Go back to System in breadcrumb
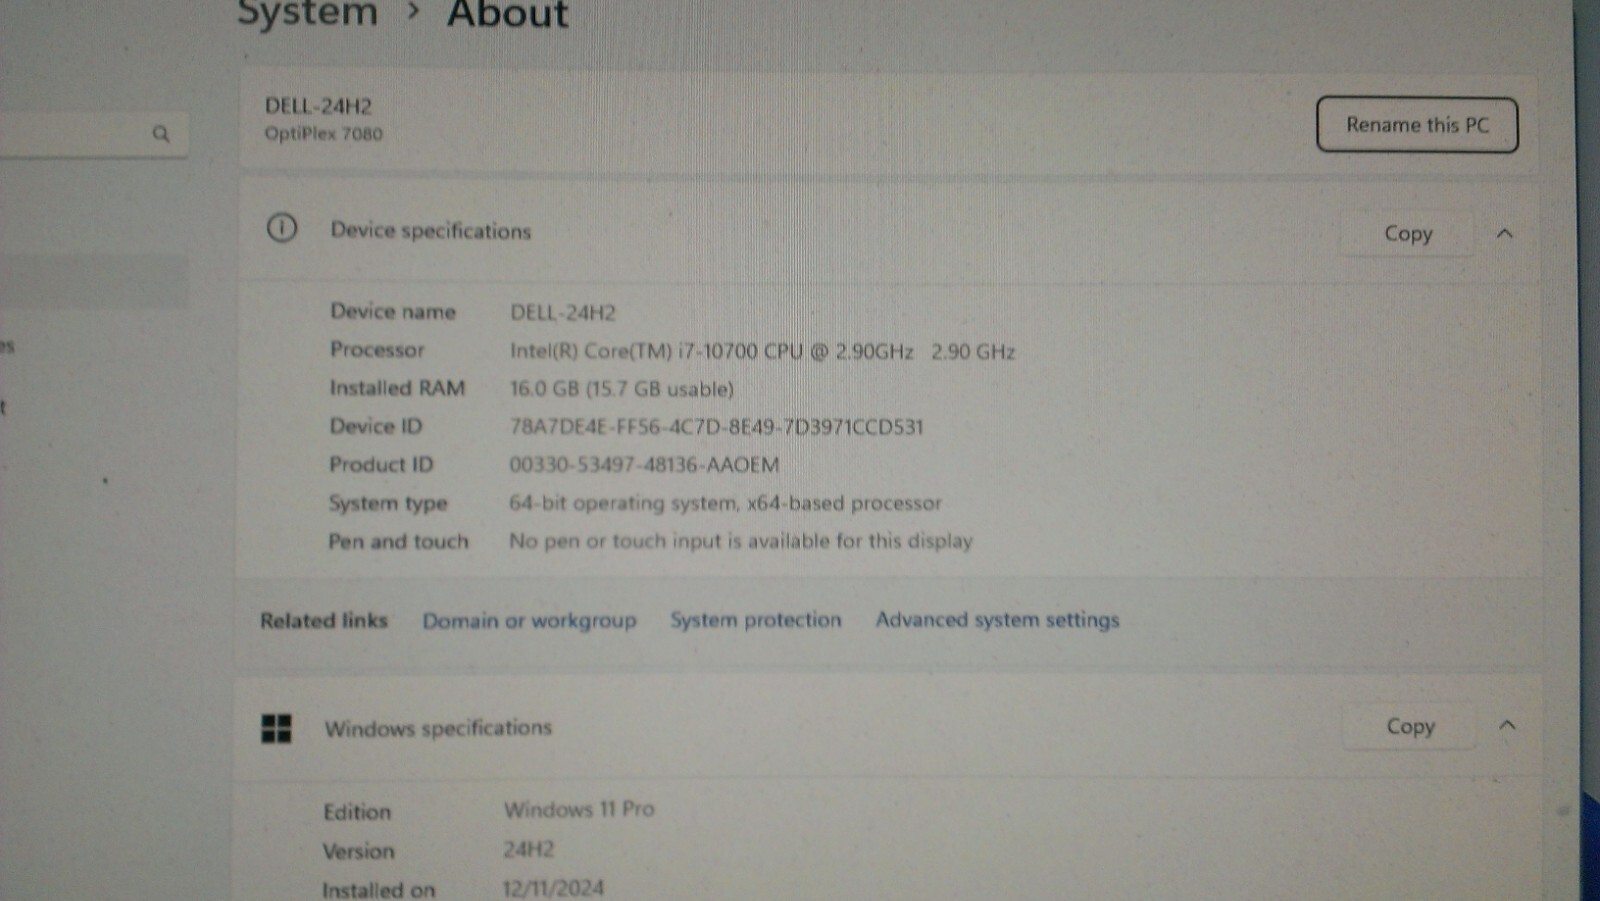 [308, 14]
